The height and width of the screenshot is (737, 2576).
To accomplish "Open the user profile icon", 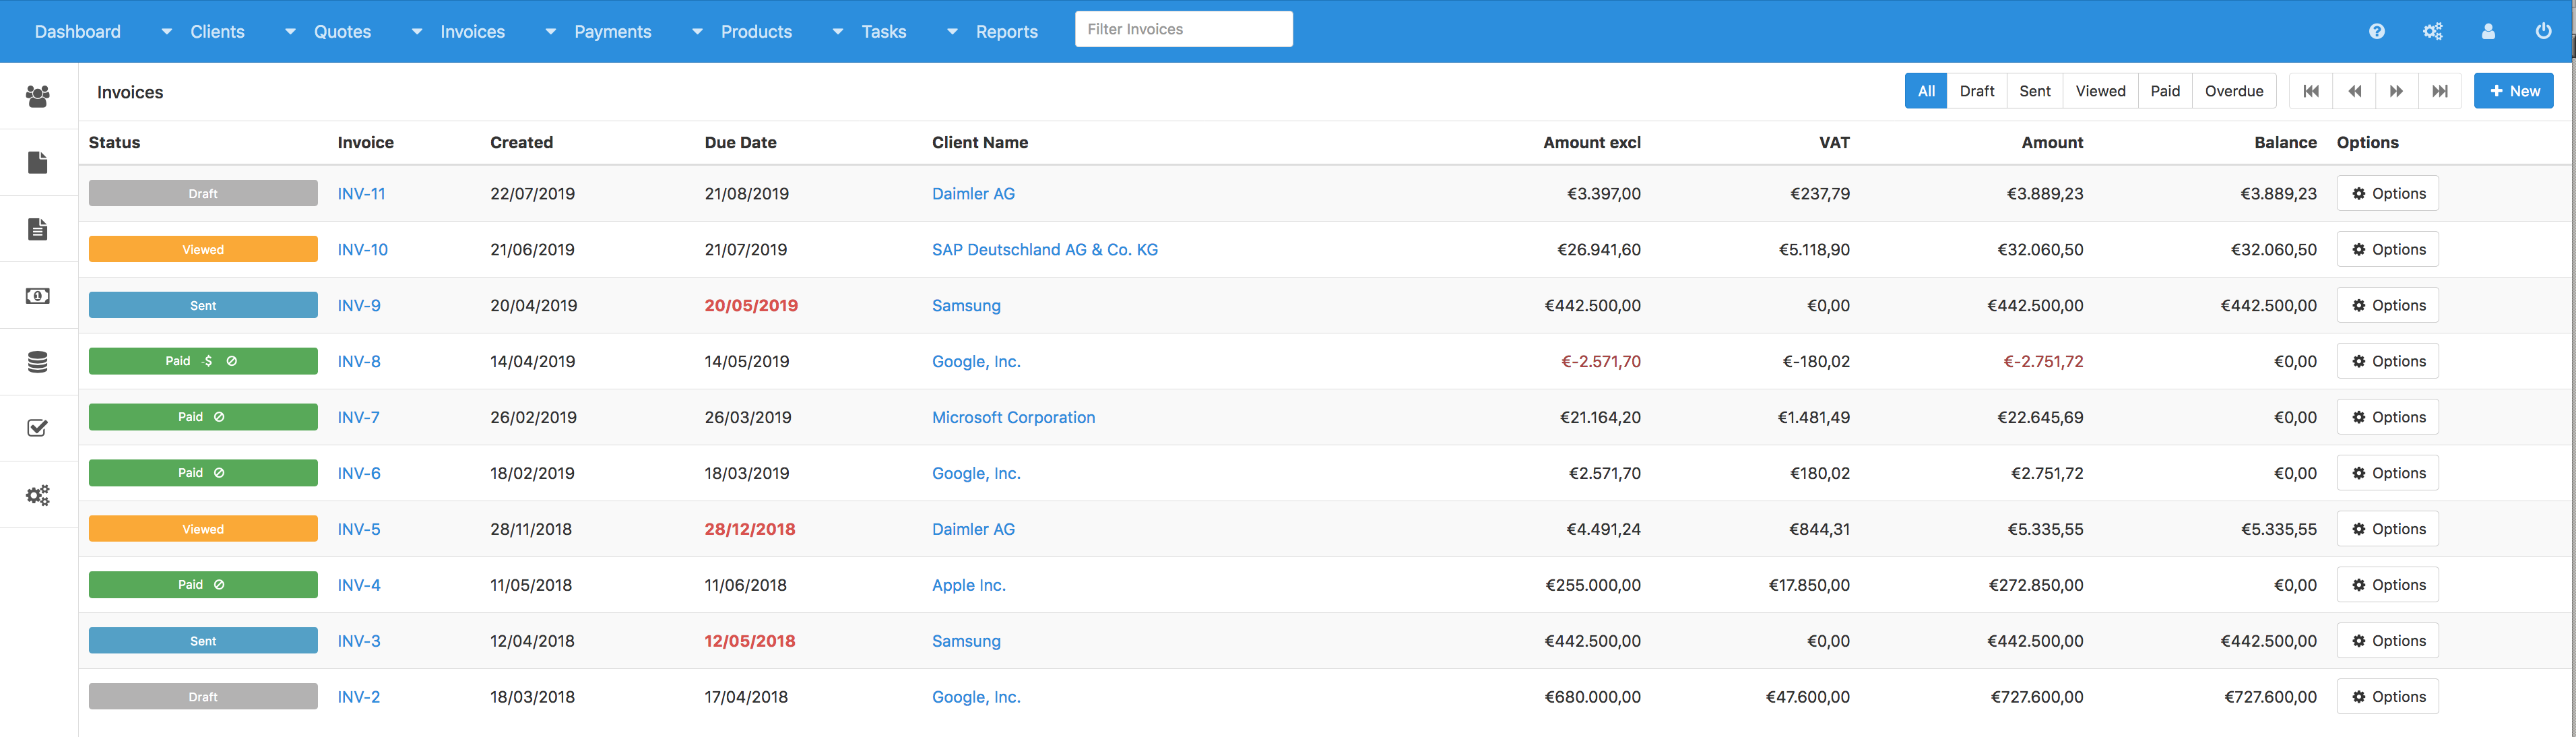I will tap(2488, 31).
